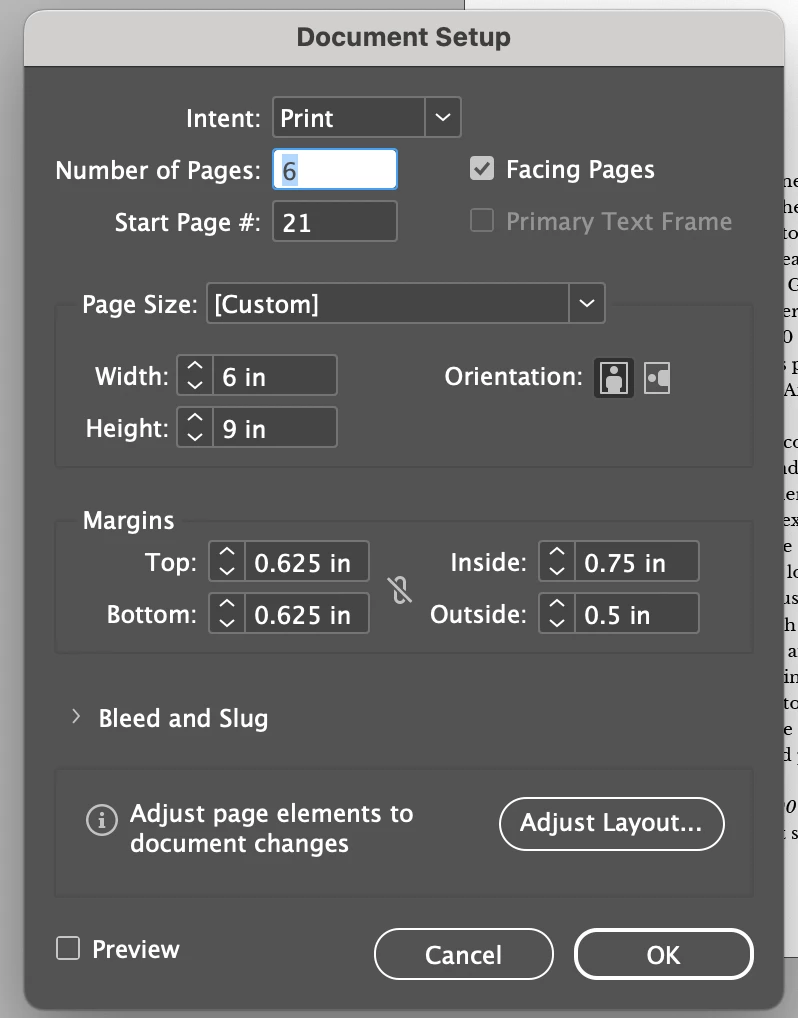
Task: Decrease Height with the down stepper arrow
Action: point(195,437)
